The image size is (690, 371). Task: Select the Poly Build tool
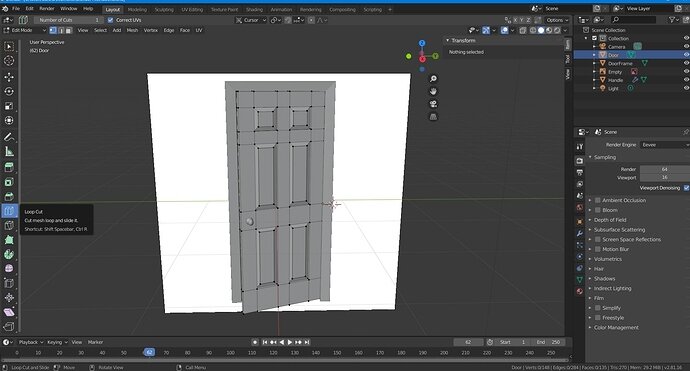click(9, 240)
